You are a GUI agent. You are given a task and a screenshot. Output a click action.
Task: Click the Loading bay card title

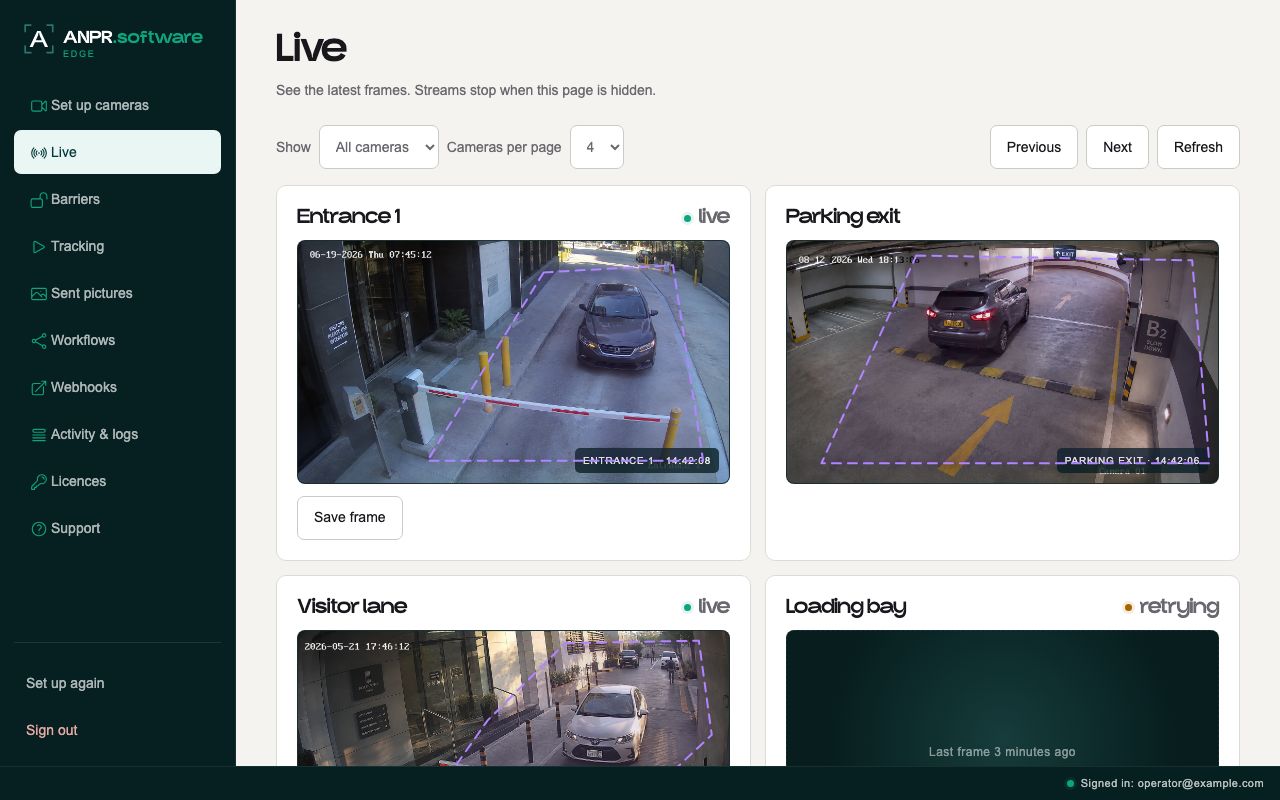click(x=846, y=607)
